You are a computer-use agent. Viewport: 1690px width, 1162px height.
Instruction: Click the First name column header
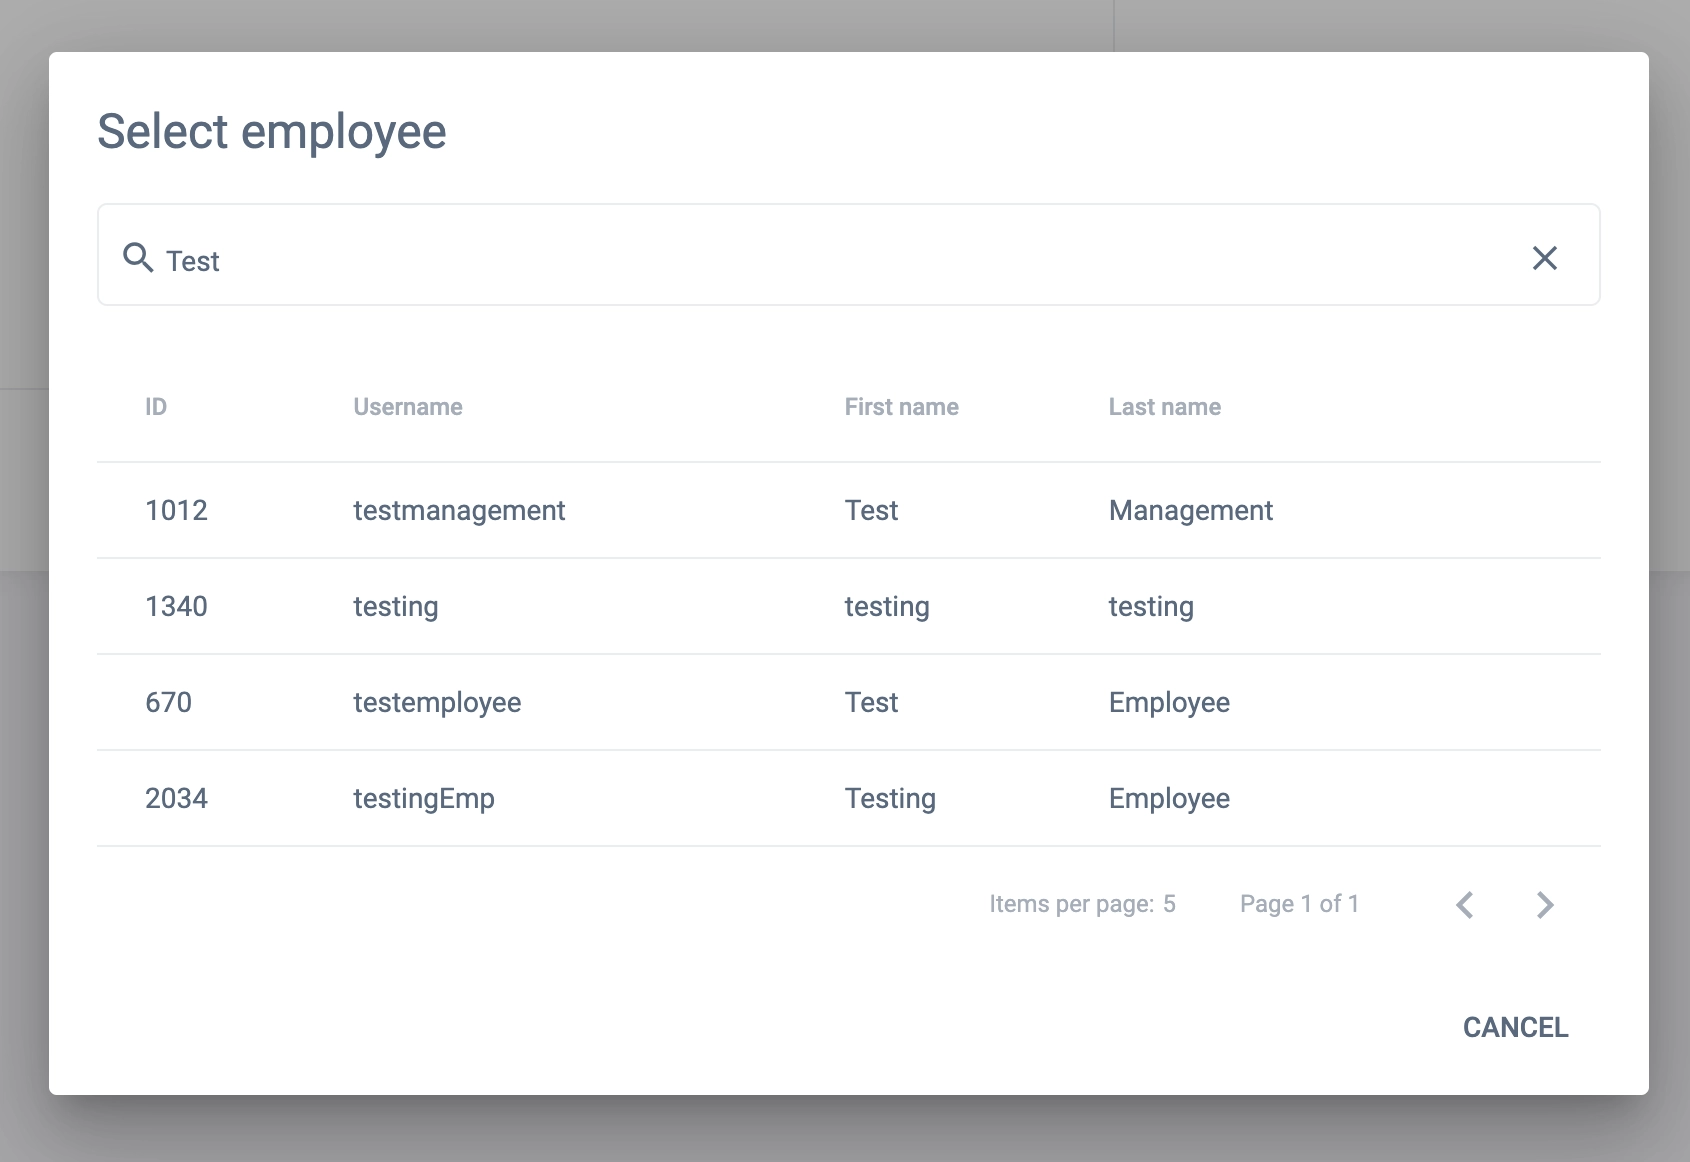point(901,407)
